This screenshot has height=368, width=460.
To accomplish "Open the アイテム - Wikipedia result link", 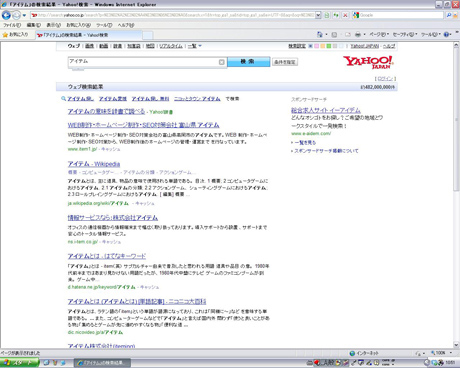I will pyautogui.click(x=94, y=164).
